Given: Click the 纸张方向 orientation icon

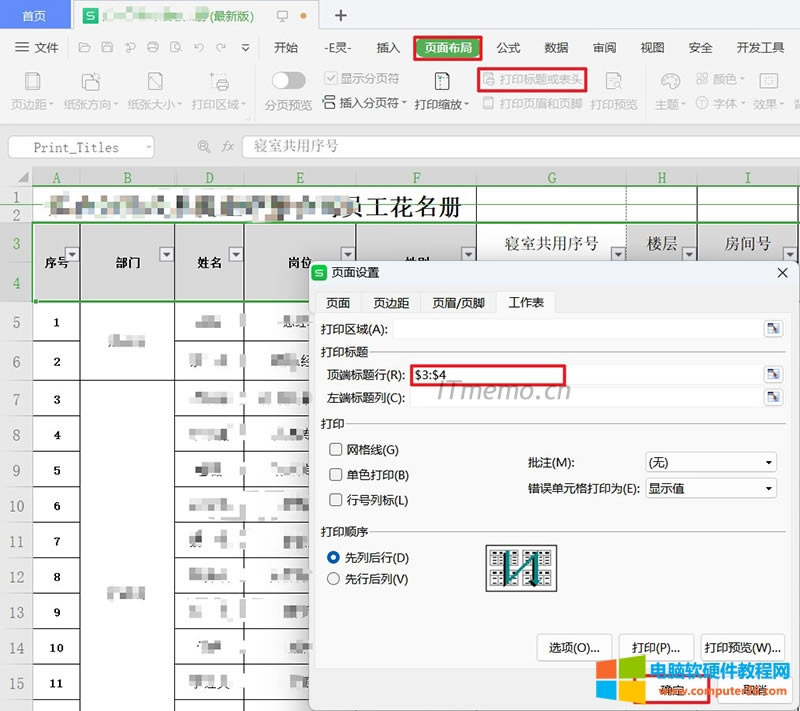Looking at the screenshot, I should 91,82.
